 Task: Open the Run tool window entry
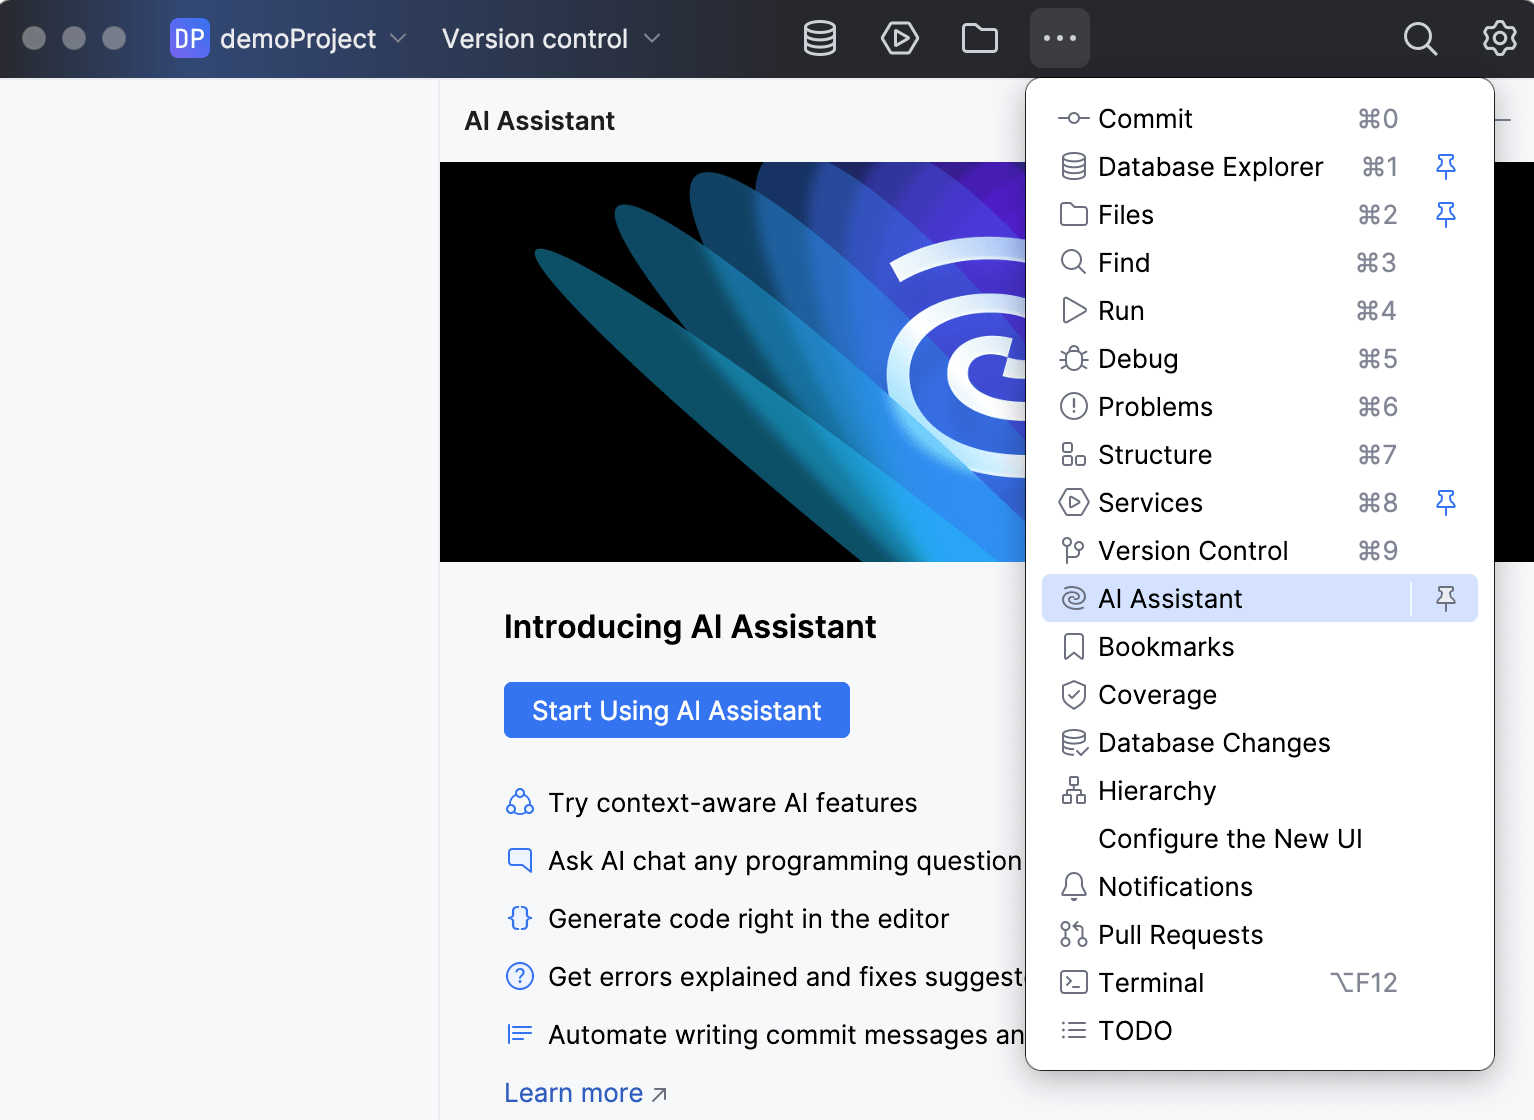[1260, 310]
